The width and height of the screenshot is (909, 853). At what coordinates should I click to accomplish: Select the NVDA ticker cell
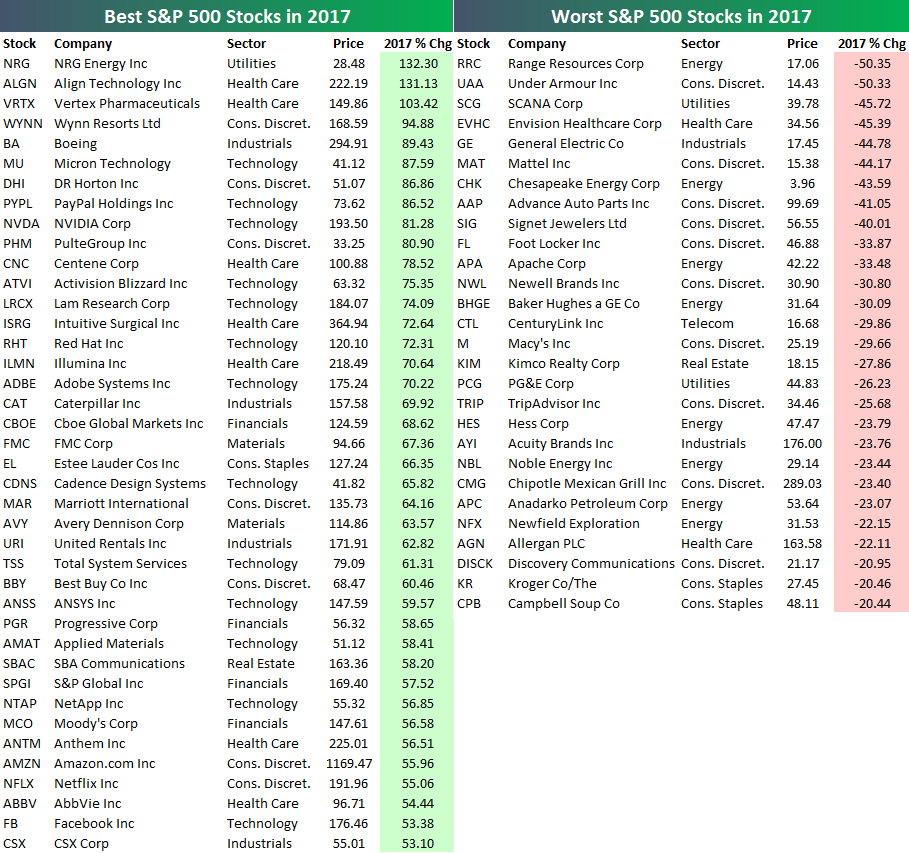pos(18,224)
